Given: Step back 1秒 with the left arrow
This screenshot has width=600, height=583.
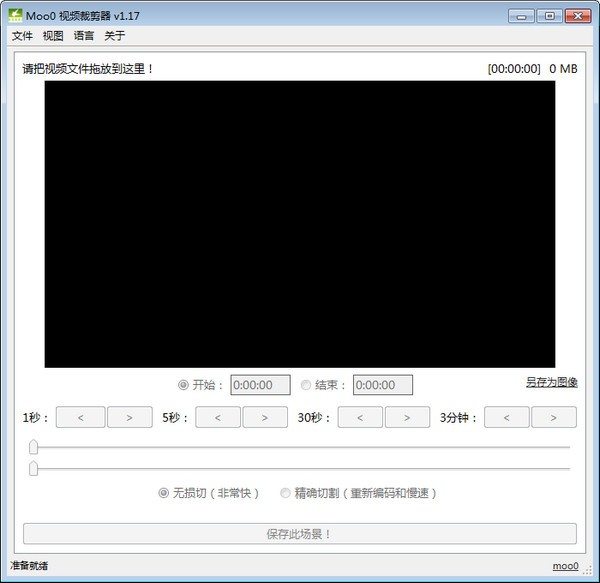Looking at the screenshot, I should tap(80, 417).
